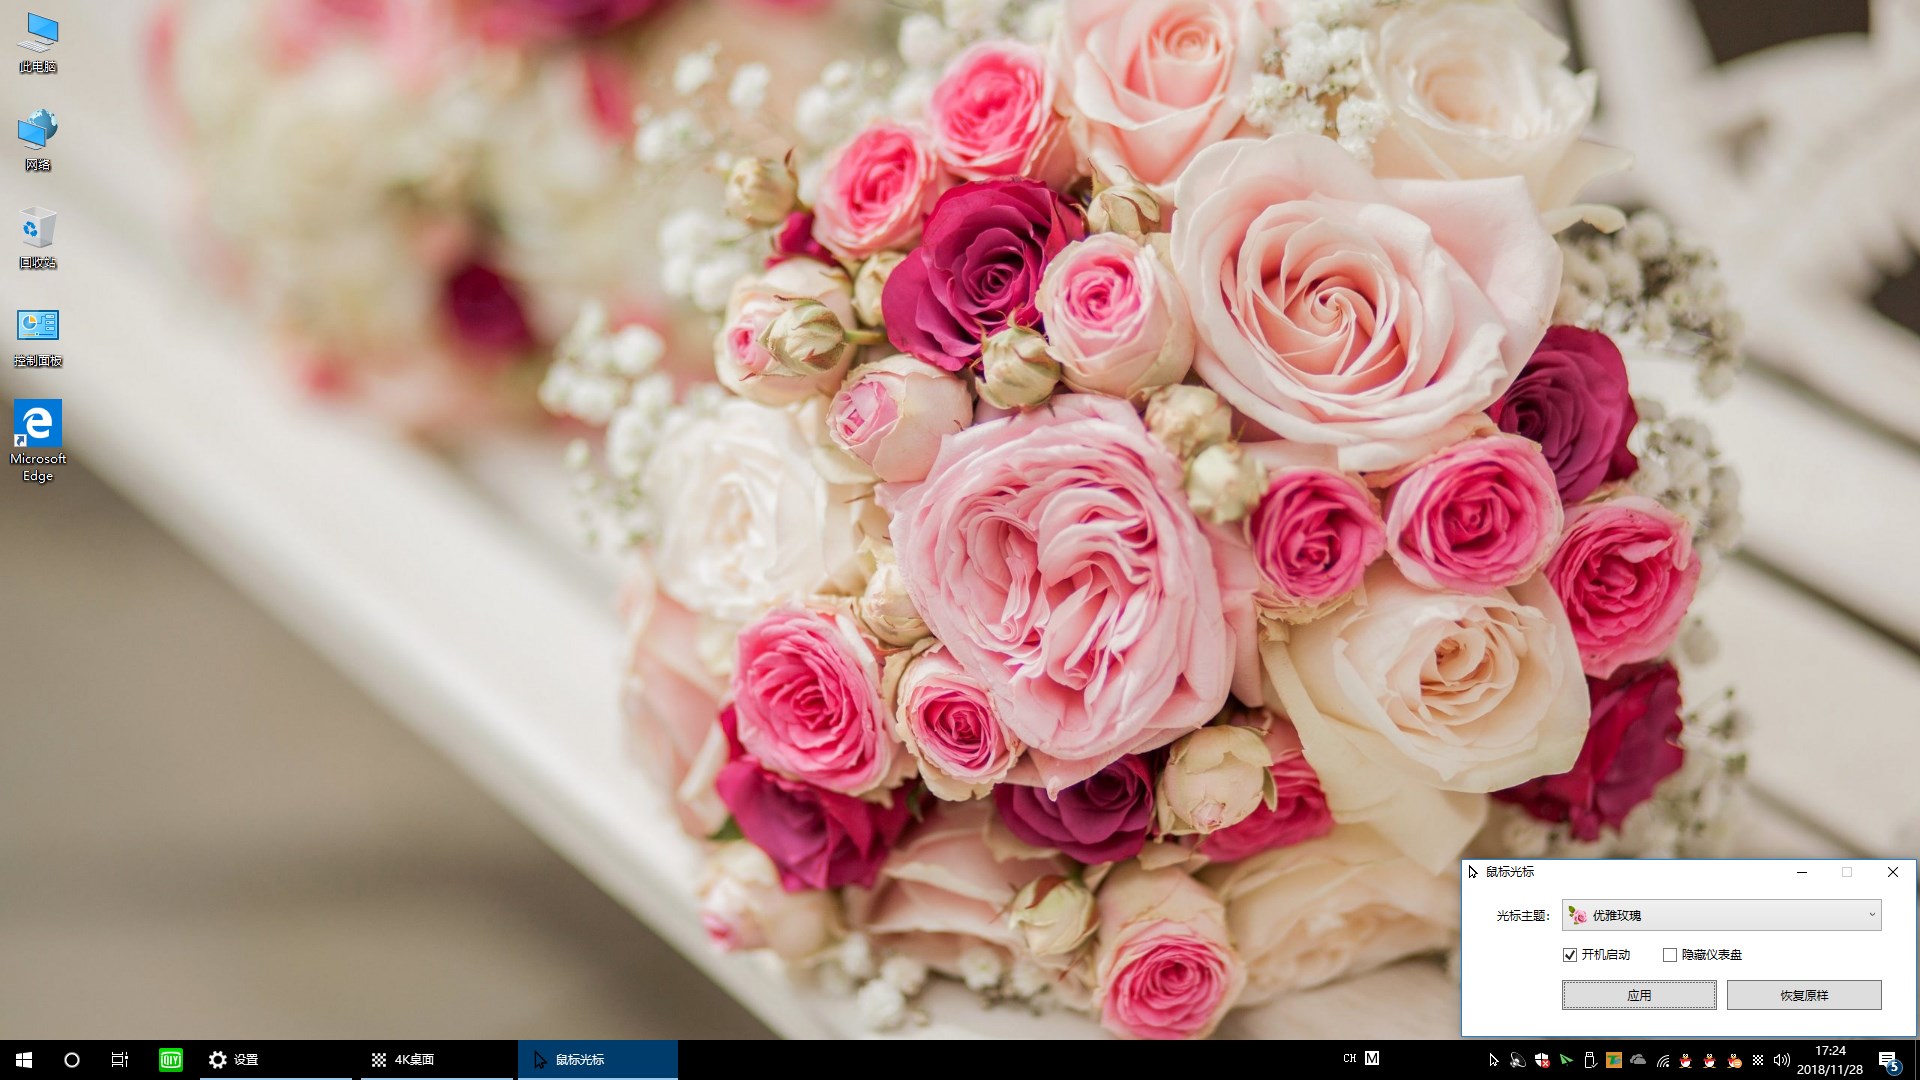Click the Windows Defender shield tray icon
This screenshot has width=1920, height=1080.
pyautogui.click(x=1542, y=1060)
